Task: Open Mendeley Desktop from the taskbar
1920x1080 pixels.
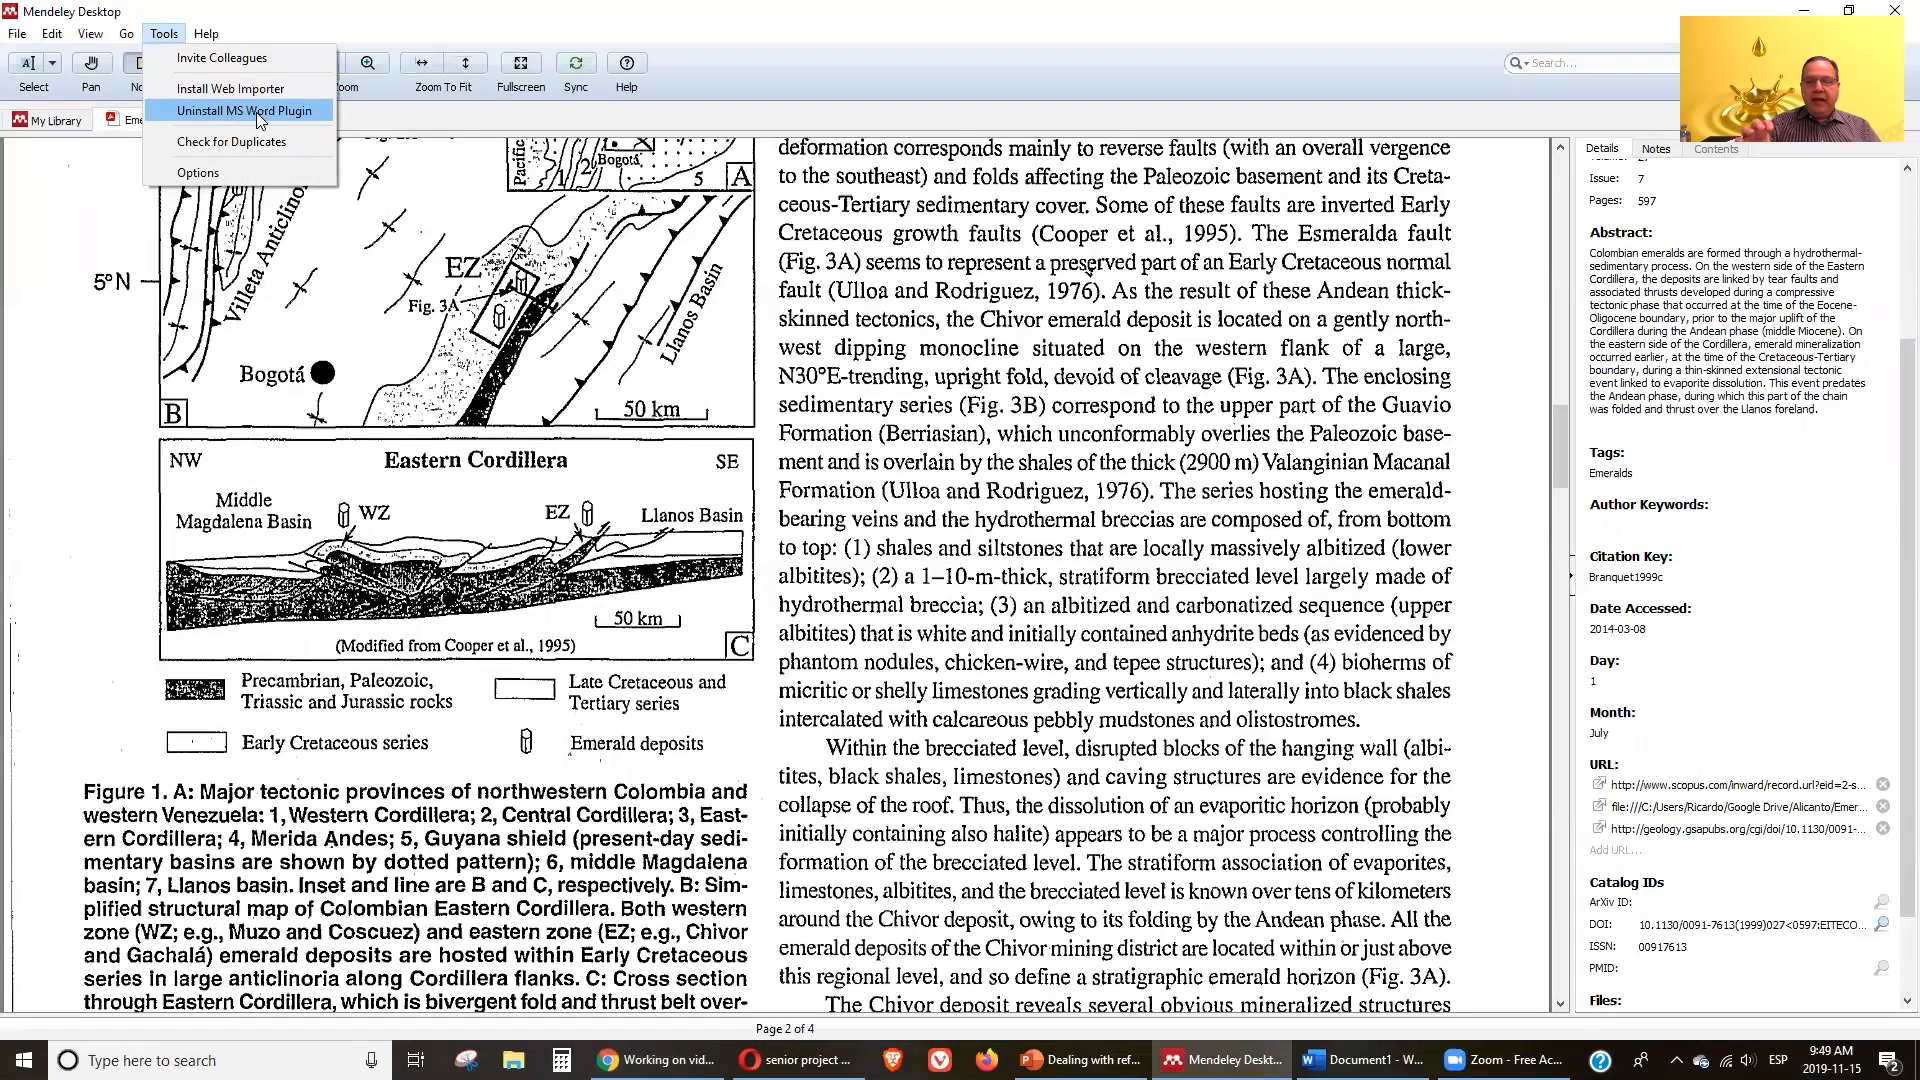Action: point(1222,1060)
